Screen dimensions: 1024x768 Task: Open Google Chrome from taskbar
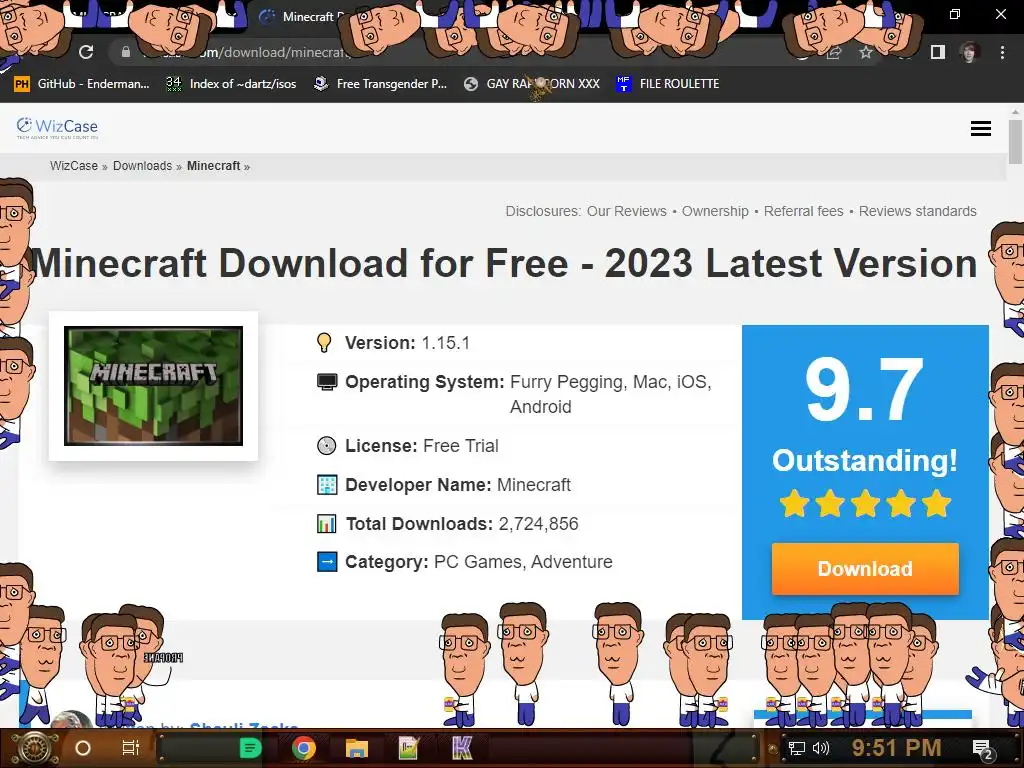(304, 748)
